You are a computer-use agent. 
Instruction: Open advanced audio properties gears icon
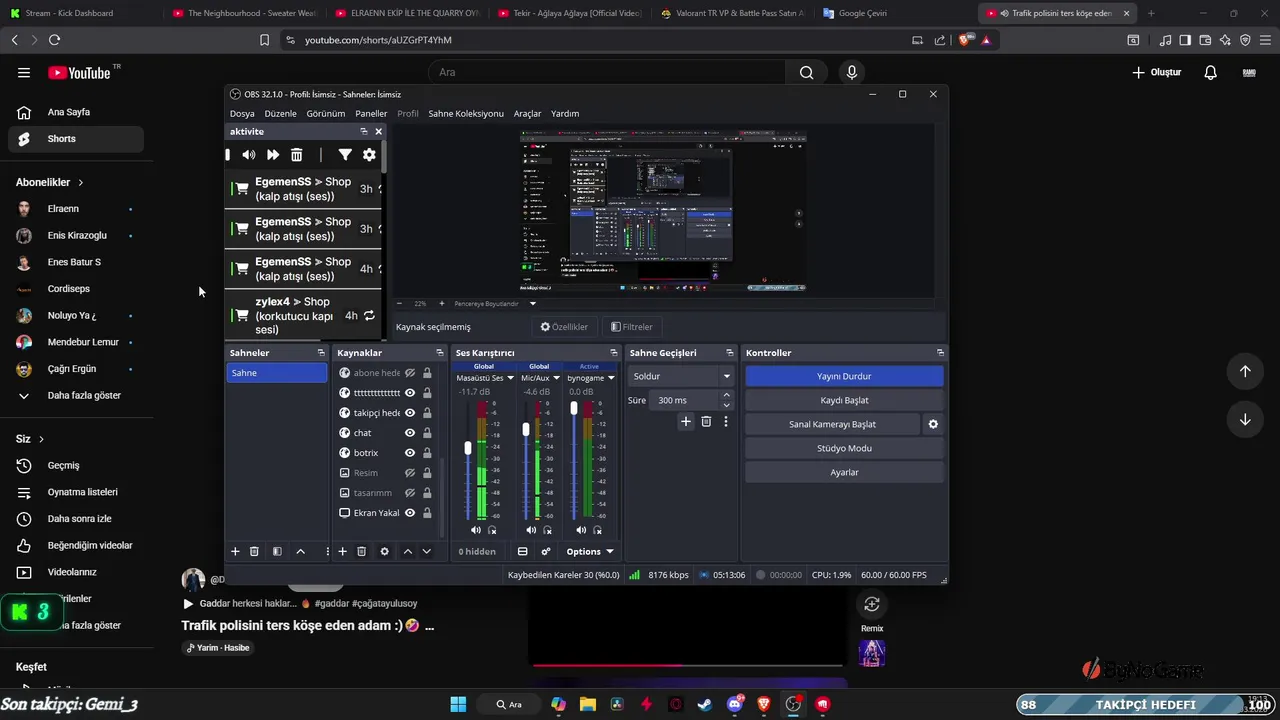click(546, 551)
